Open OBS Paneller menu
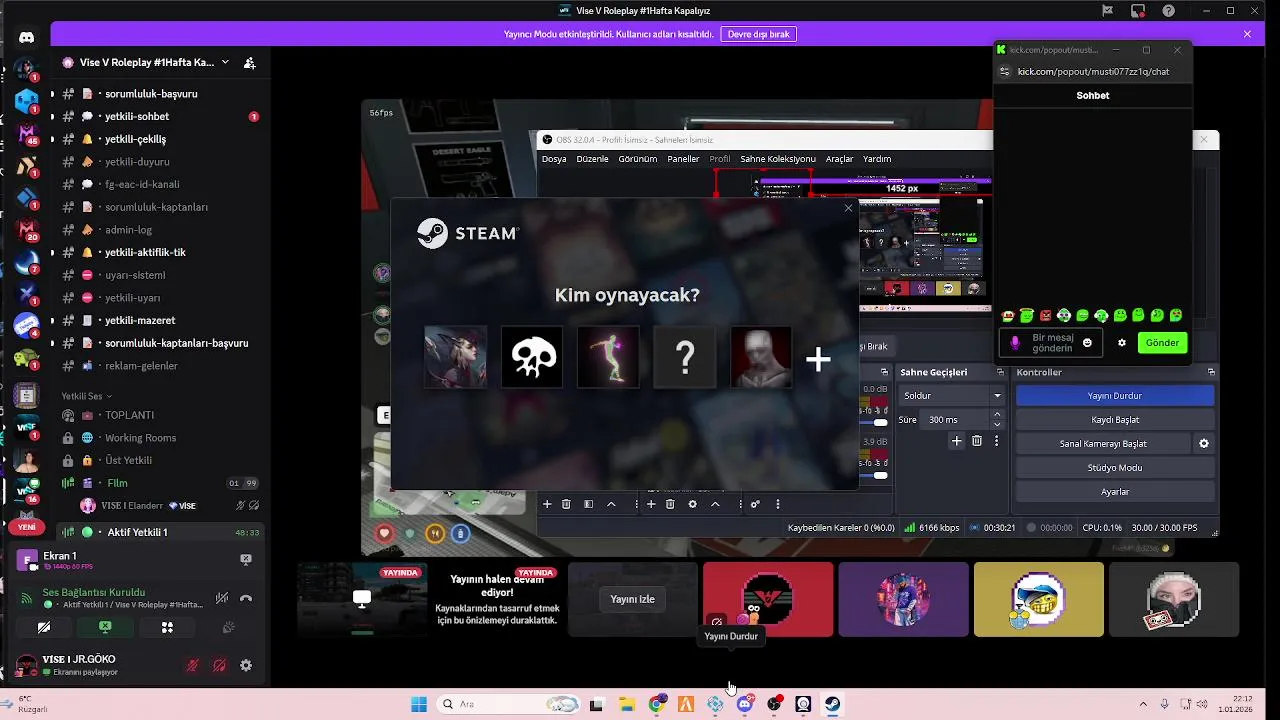The image size is (1280, 720). coord(684,159)
